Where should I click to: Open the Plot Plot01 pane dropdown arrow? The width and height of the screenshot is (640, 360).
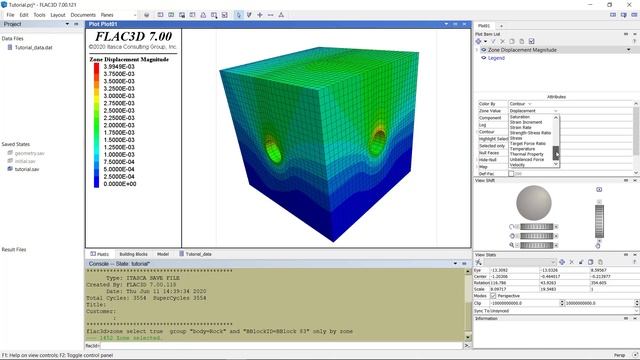[446, 24]
